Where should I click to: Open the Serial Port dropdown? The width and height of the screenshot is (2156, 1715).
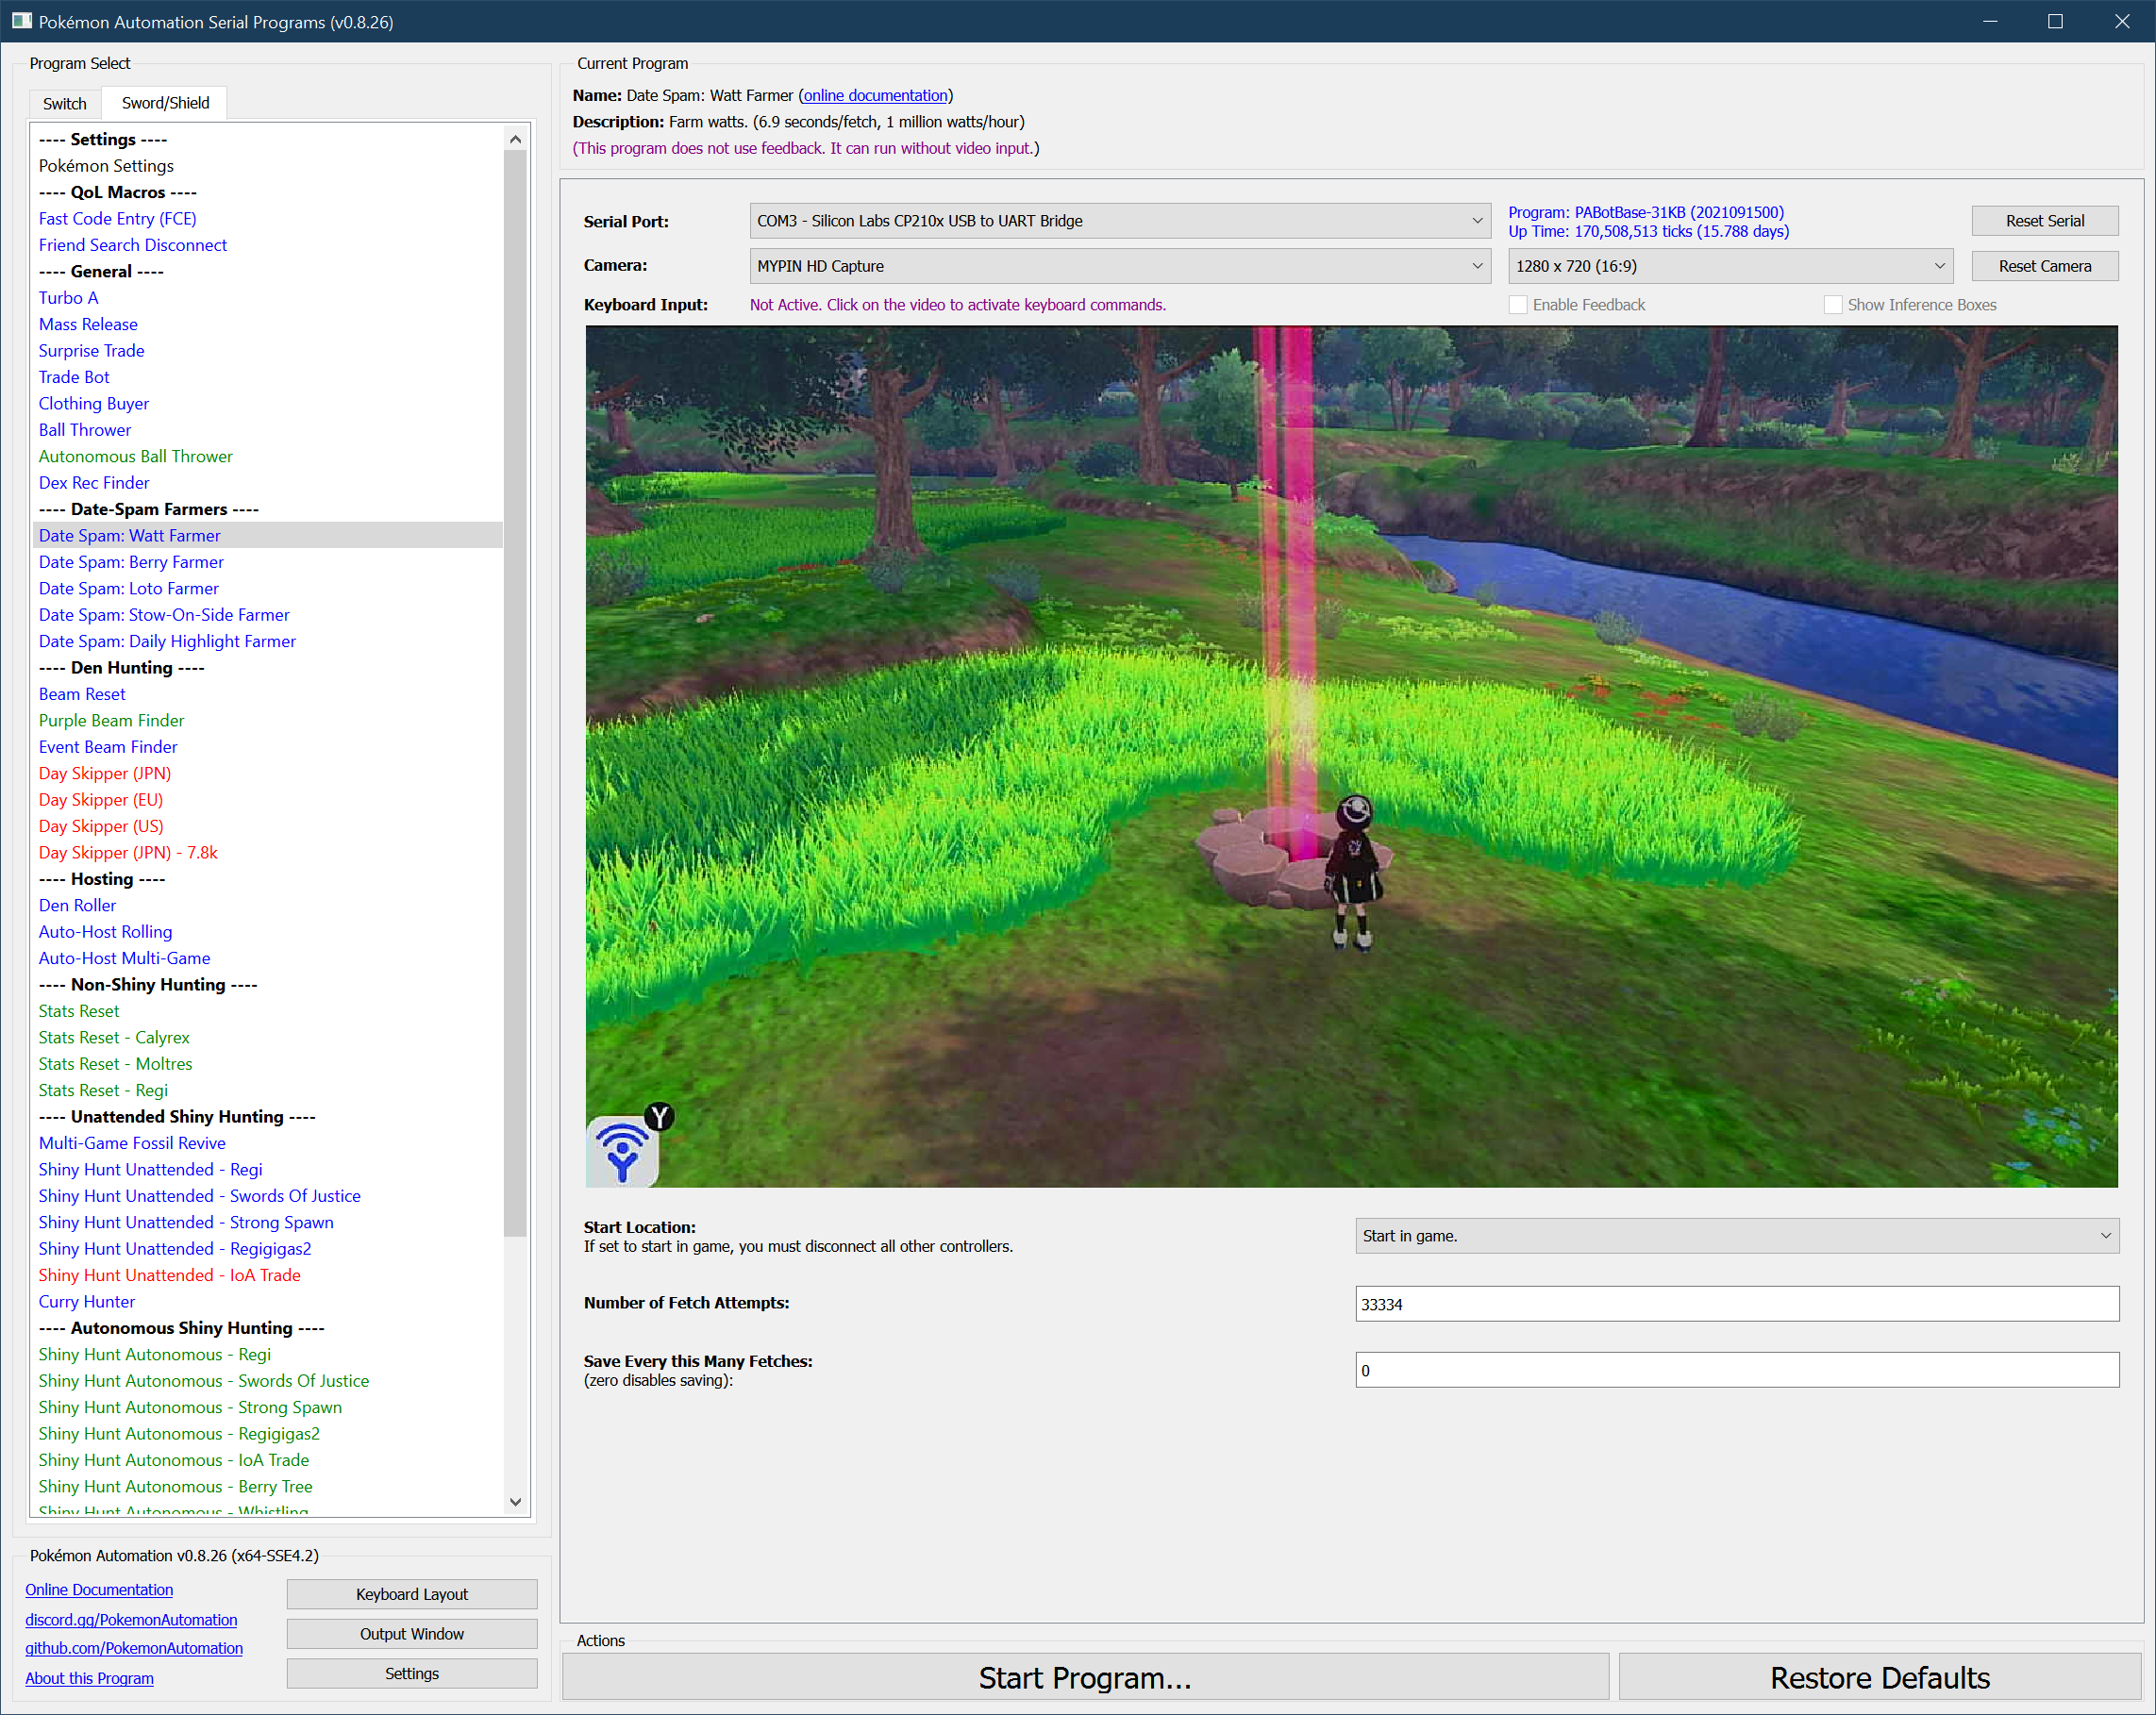click(x=1119, y=221)
